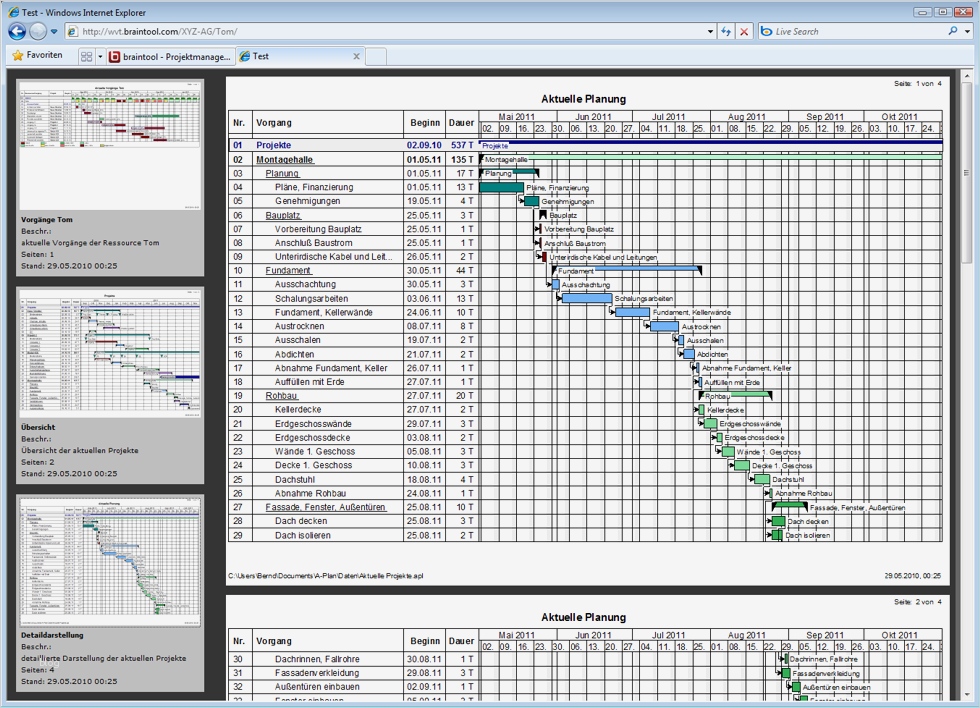Click the Aug 2011 month header
Screen dimensions: 980x708
[747, 117]
